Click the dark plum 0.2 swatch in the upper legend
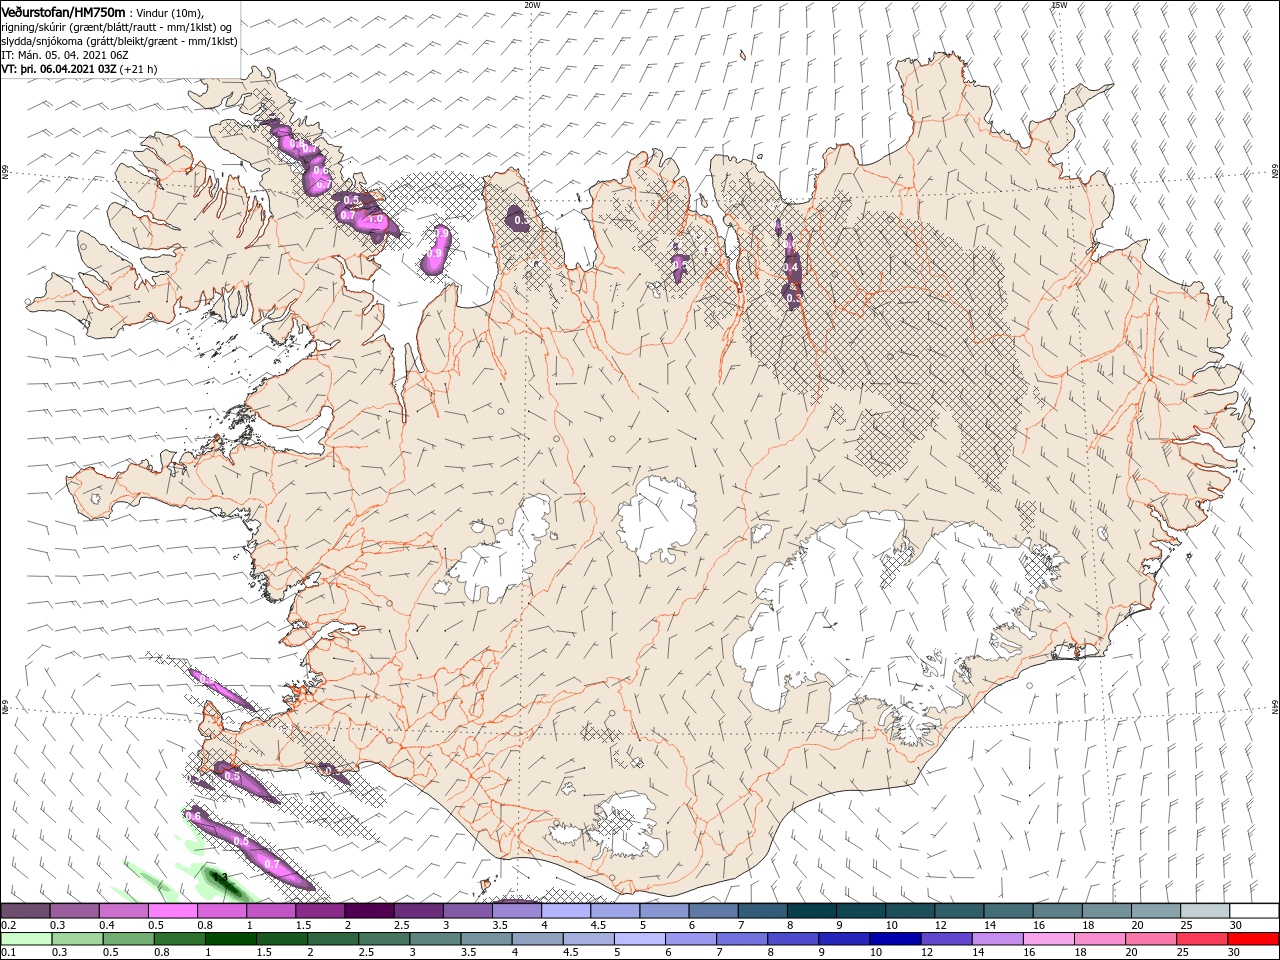The image size is (1280, 960). tap(26, 911)
